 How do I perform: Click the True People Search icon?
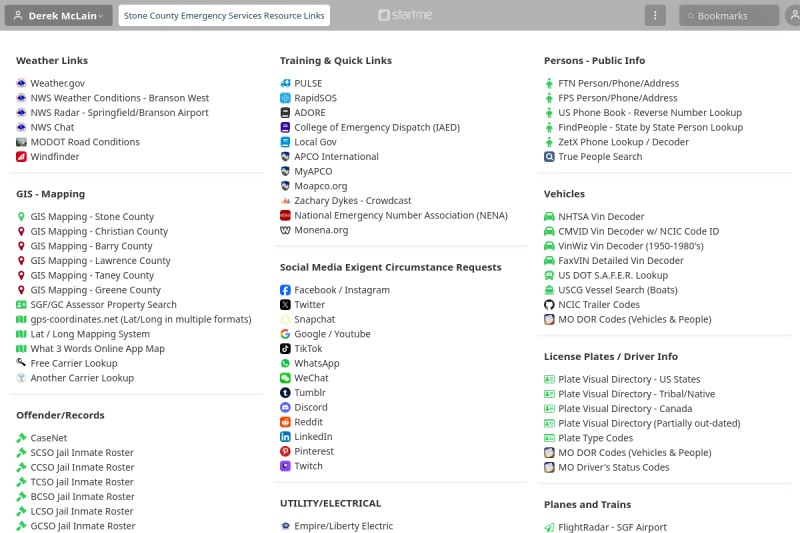click(549, 157)
